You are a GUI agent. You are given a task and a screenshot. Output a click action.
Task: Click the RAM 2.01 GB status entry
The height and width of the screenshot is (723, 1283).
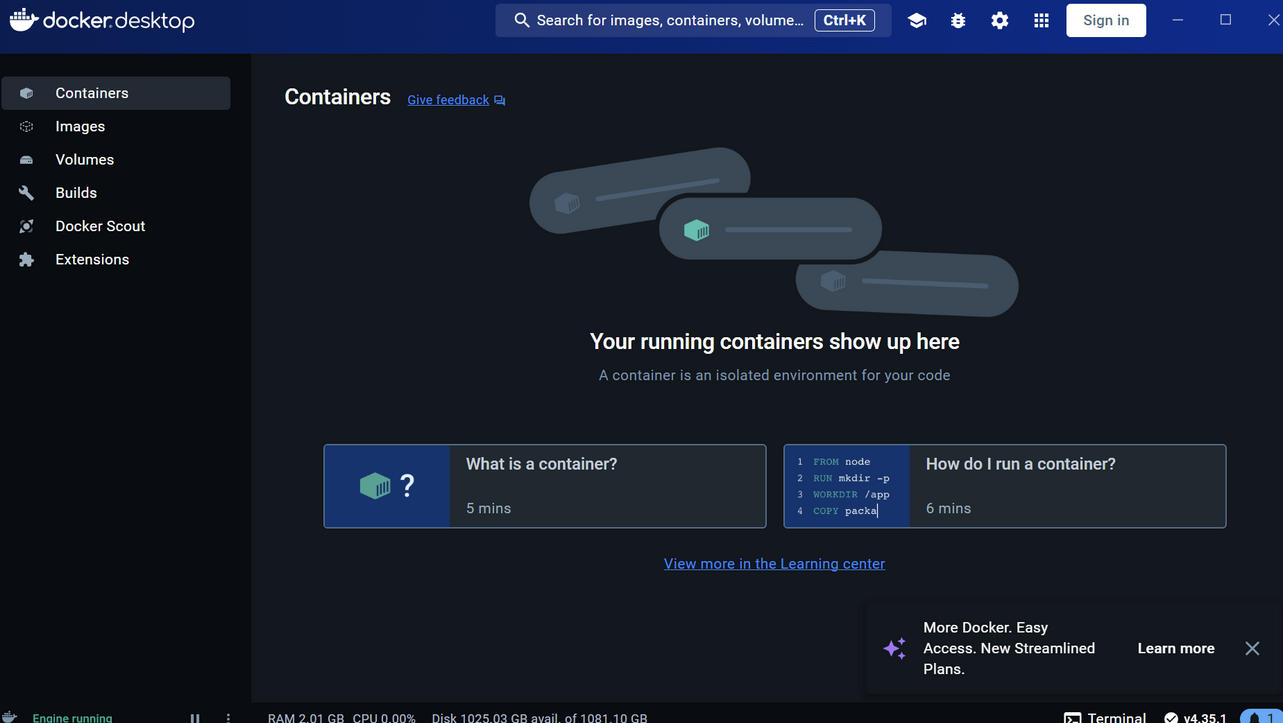coord(306,718)
